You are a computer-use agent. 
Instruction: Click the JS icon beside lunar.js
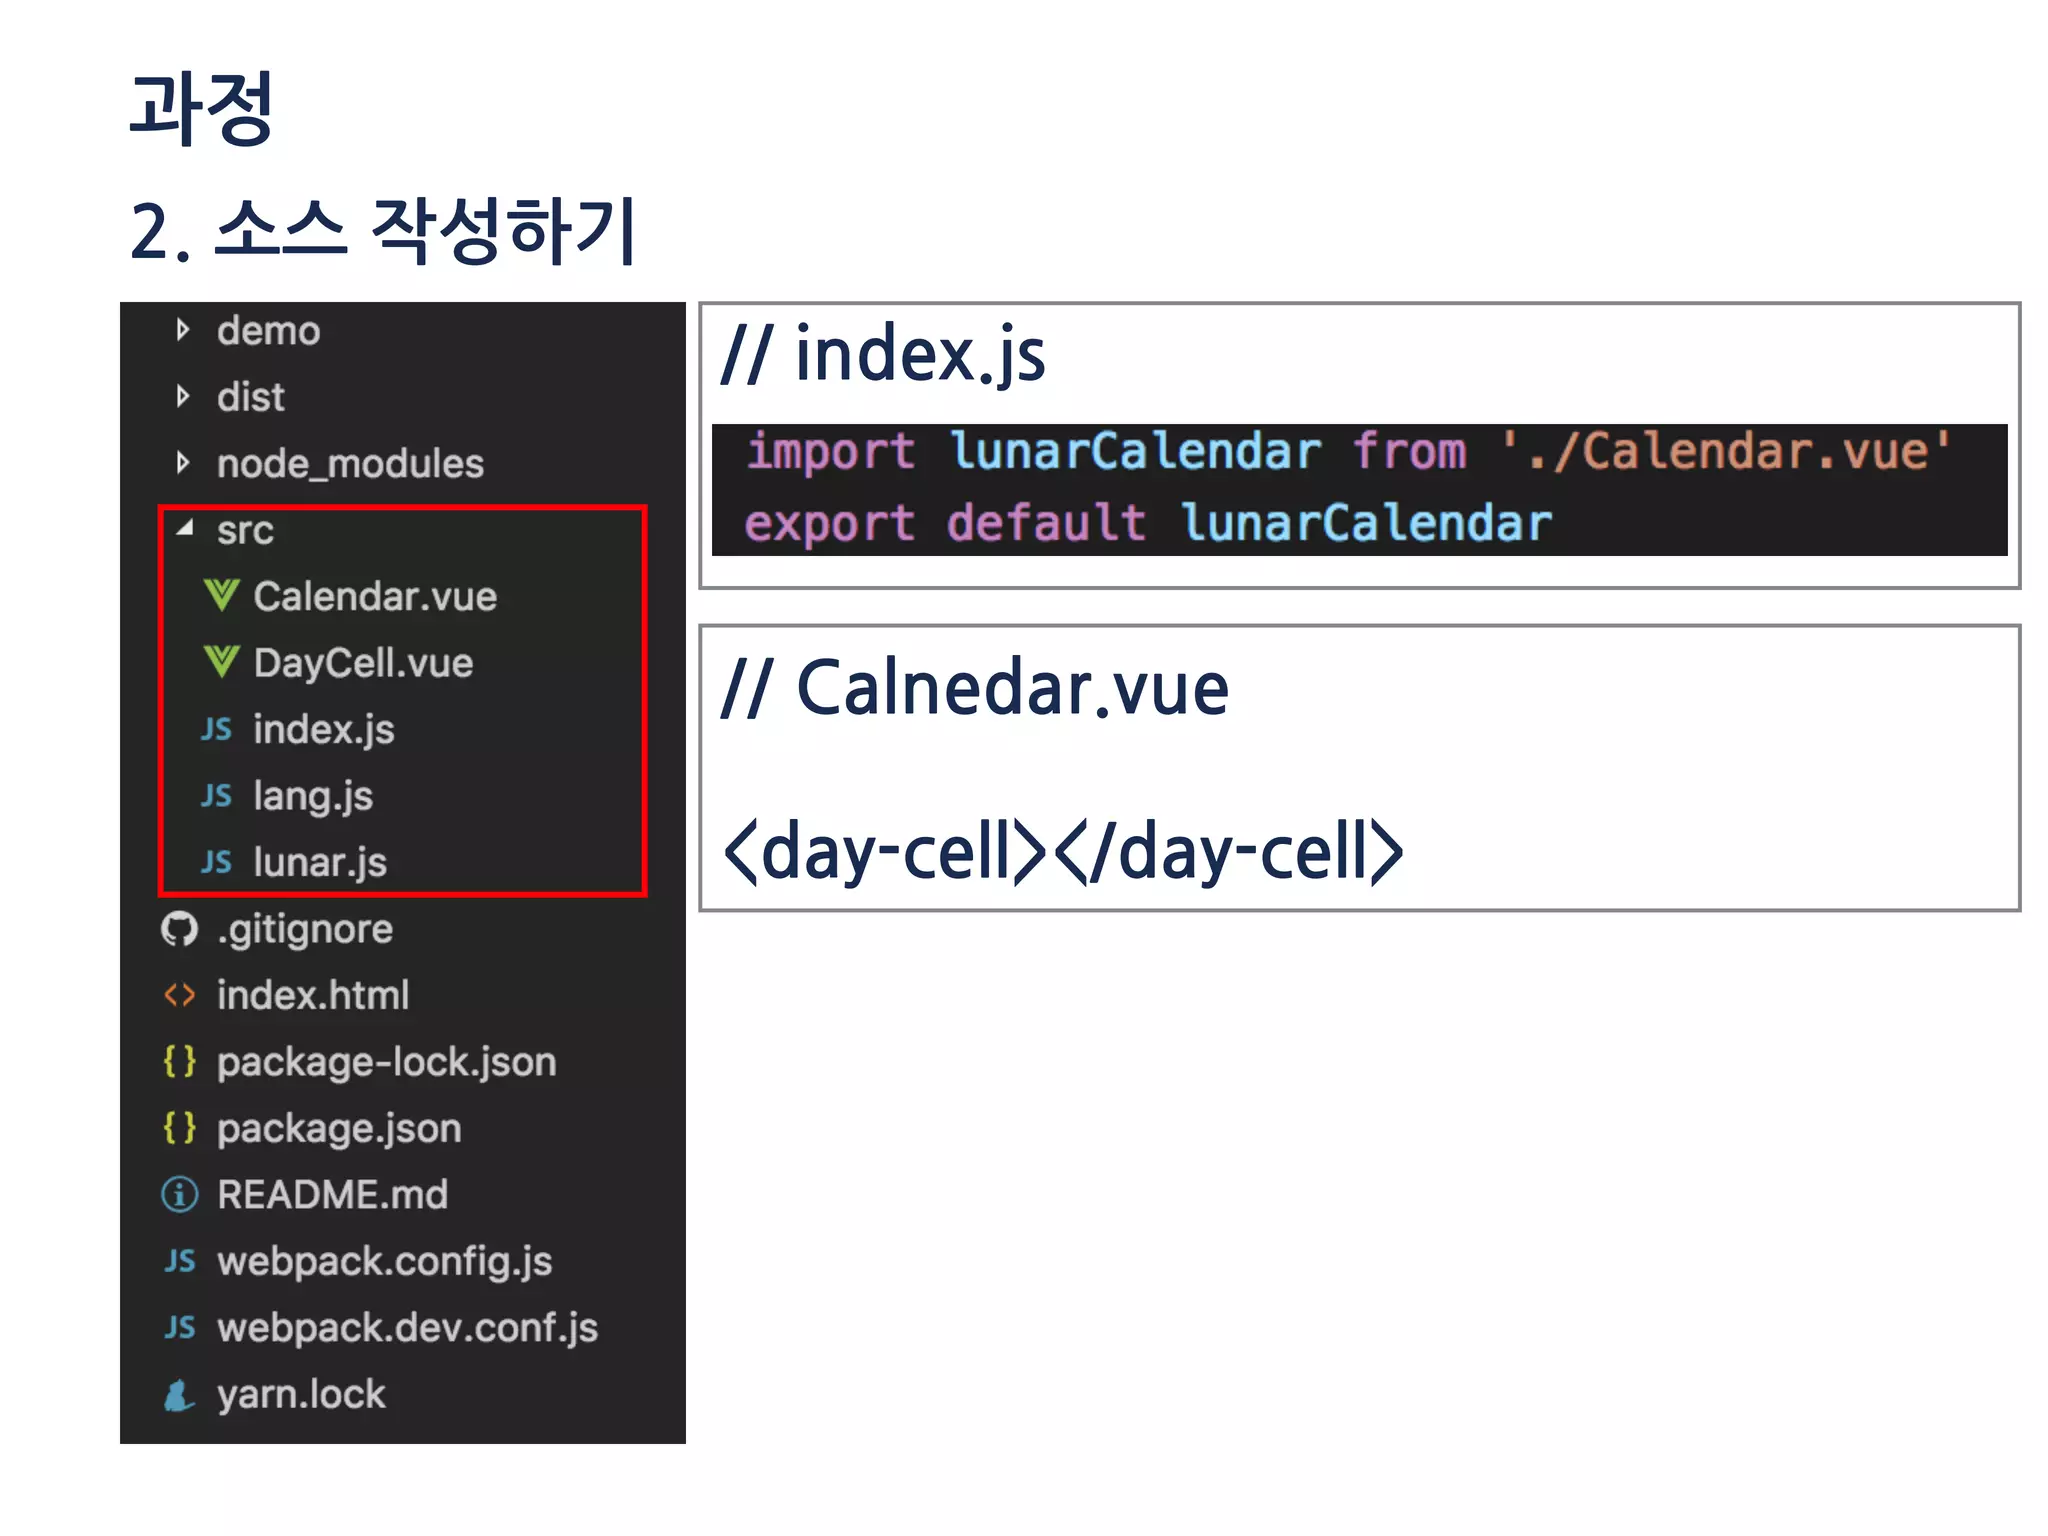pos(216,861)
